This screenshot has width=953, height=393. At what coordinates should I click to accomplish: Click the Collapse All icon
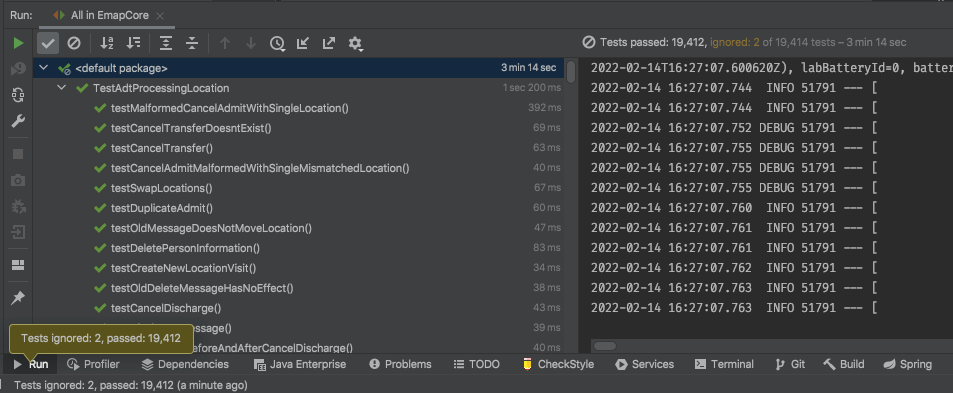(x=192, y=43)
